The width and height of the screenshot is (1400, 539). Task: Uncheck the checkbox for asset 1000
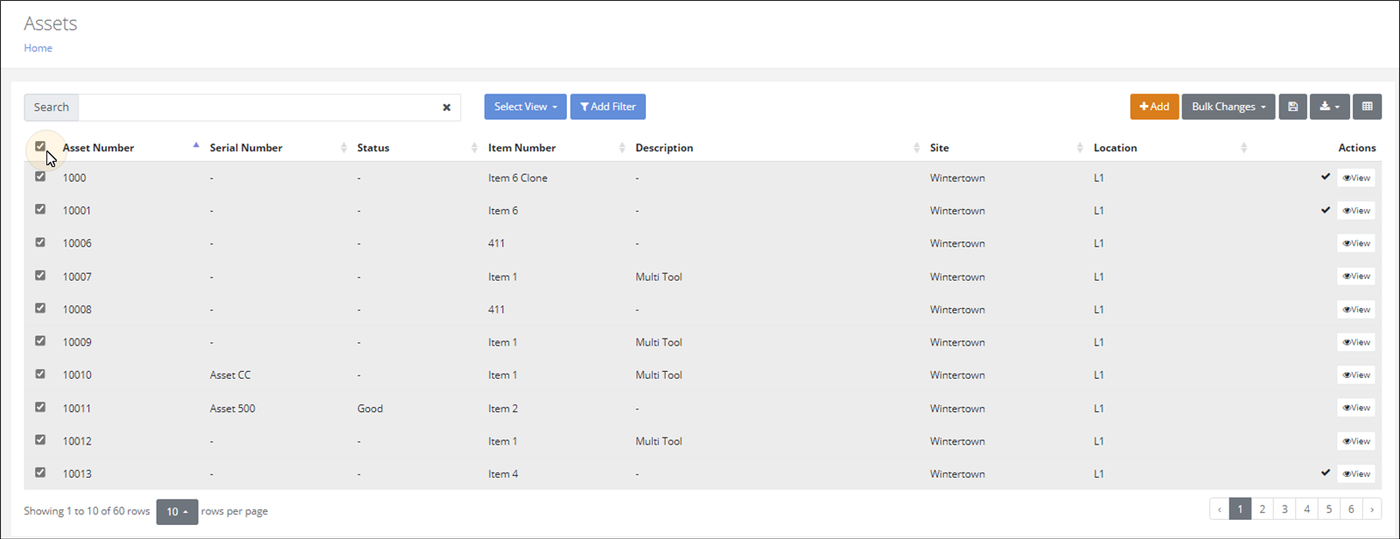[x=40, y=176]
